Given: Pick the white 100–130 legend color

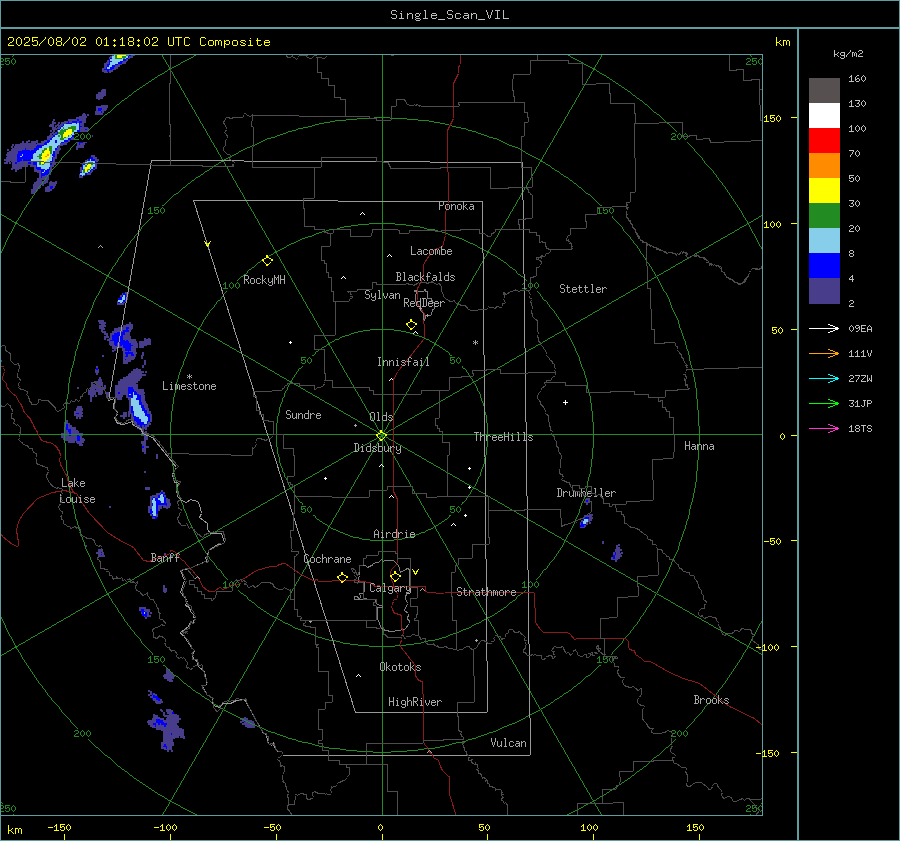Looking at the screenshot, I should [x=824, y=116].
